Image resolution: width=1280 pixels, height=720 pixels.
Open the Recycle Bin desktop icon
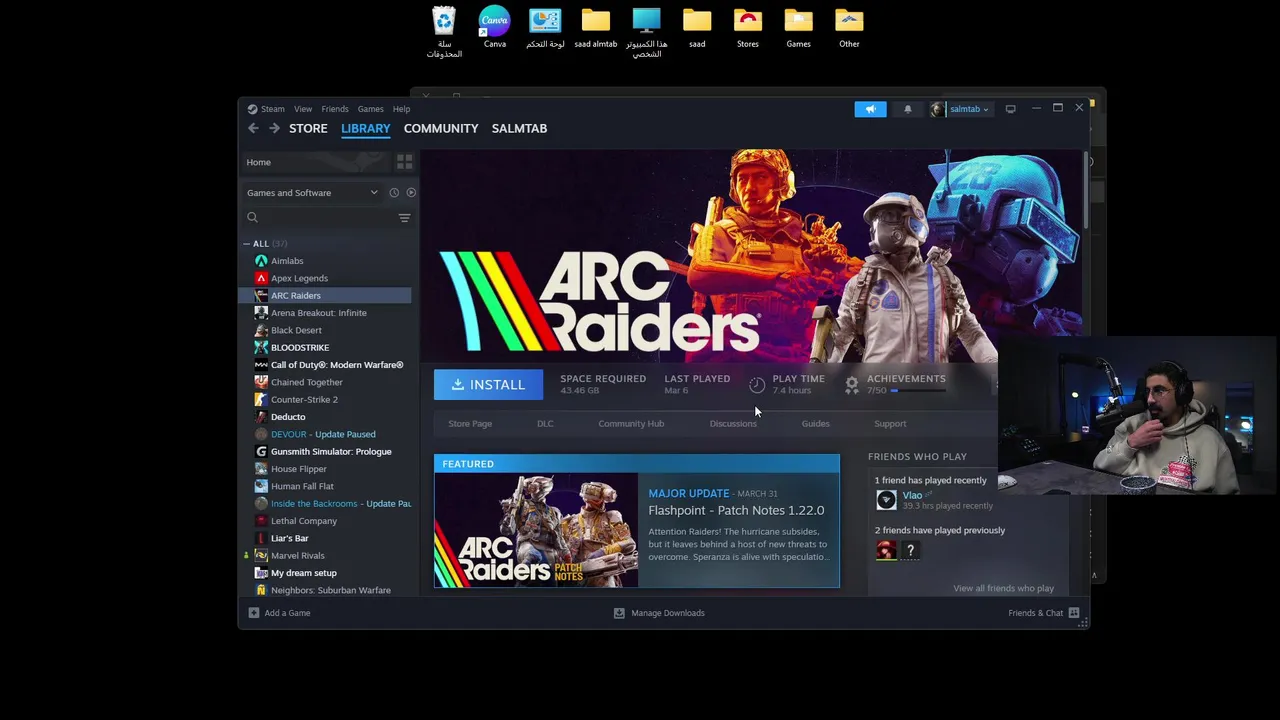click(x=444, y=32)
